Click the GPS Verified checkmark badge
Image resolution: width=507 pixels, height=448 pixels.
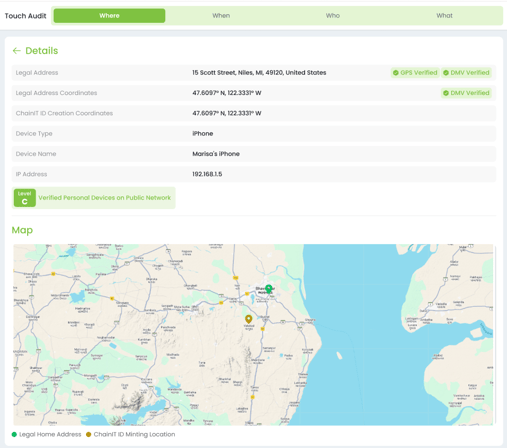pyautogui.click(x=415, y=73)
